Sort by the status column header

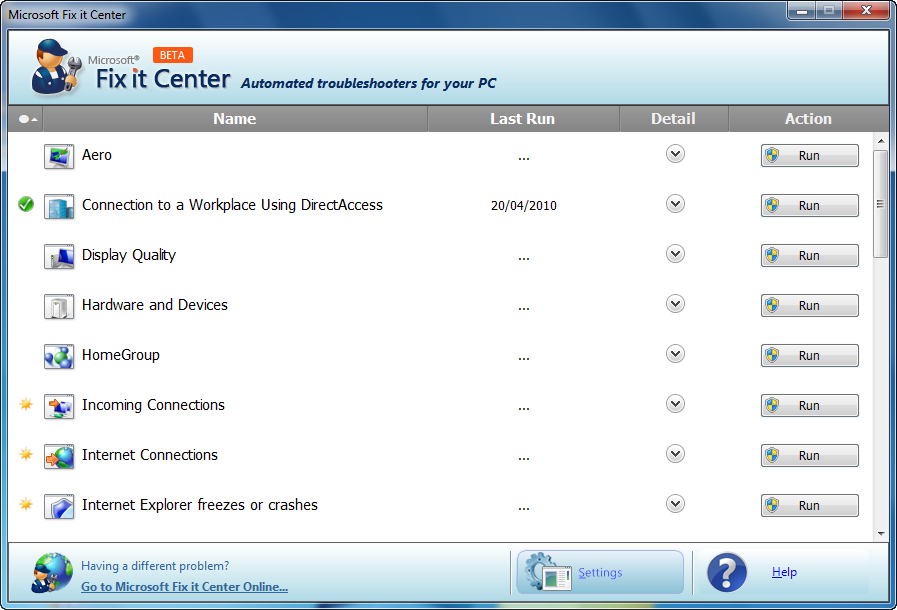[x=26, y=119]
